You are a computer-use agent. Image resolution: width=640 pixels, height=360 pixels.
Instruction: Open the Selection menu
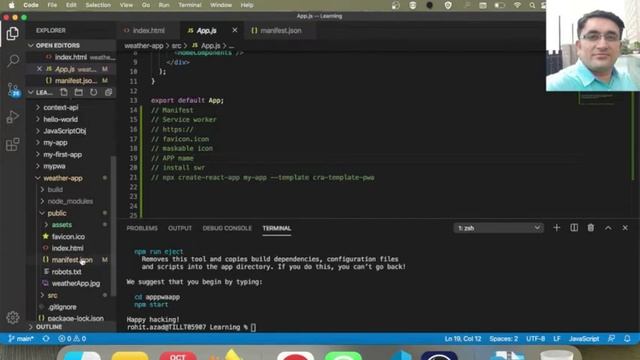[98, 5]
